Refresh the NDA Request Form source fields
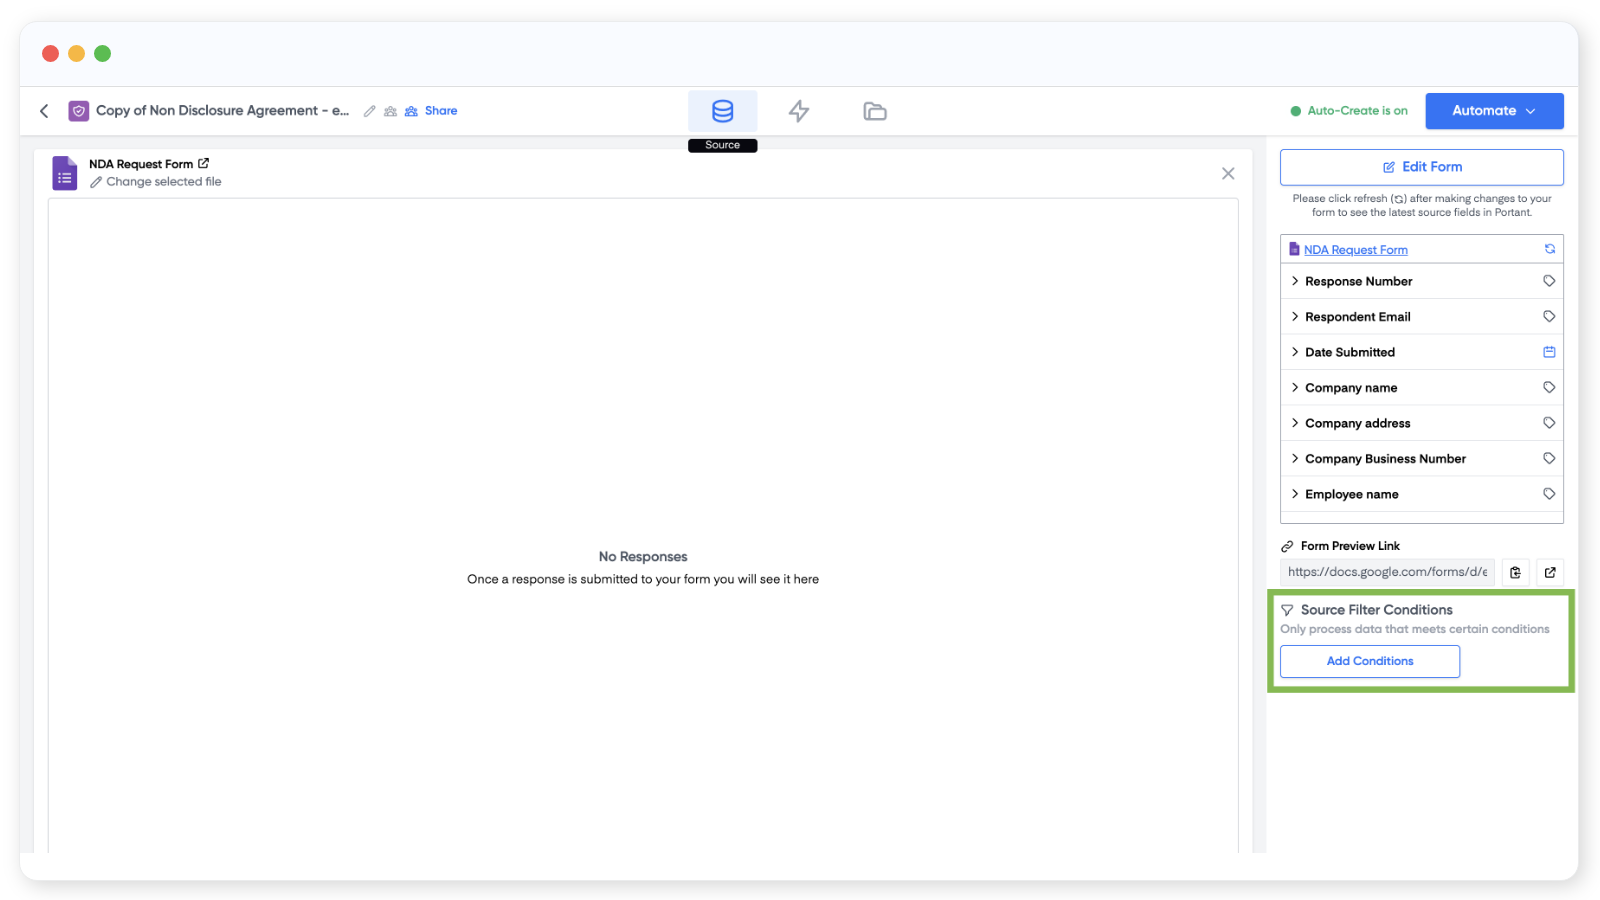The image size is (1600, 900). coord(1549,249)
